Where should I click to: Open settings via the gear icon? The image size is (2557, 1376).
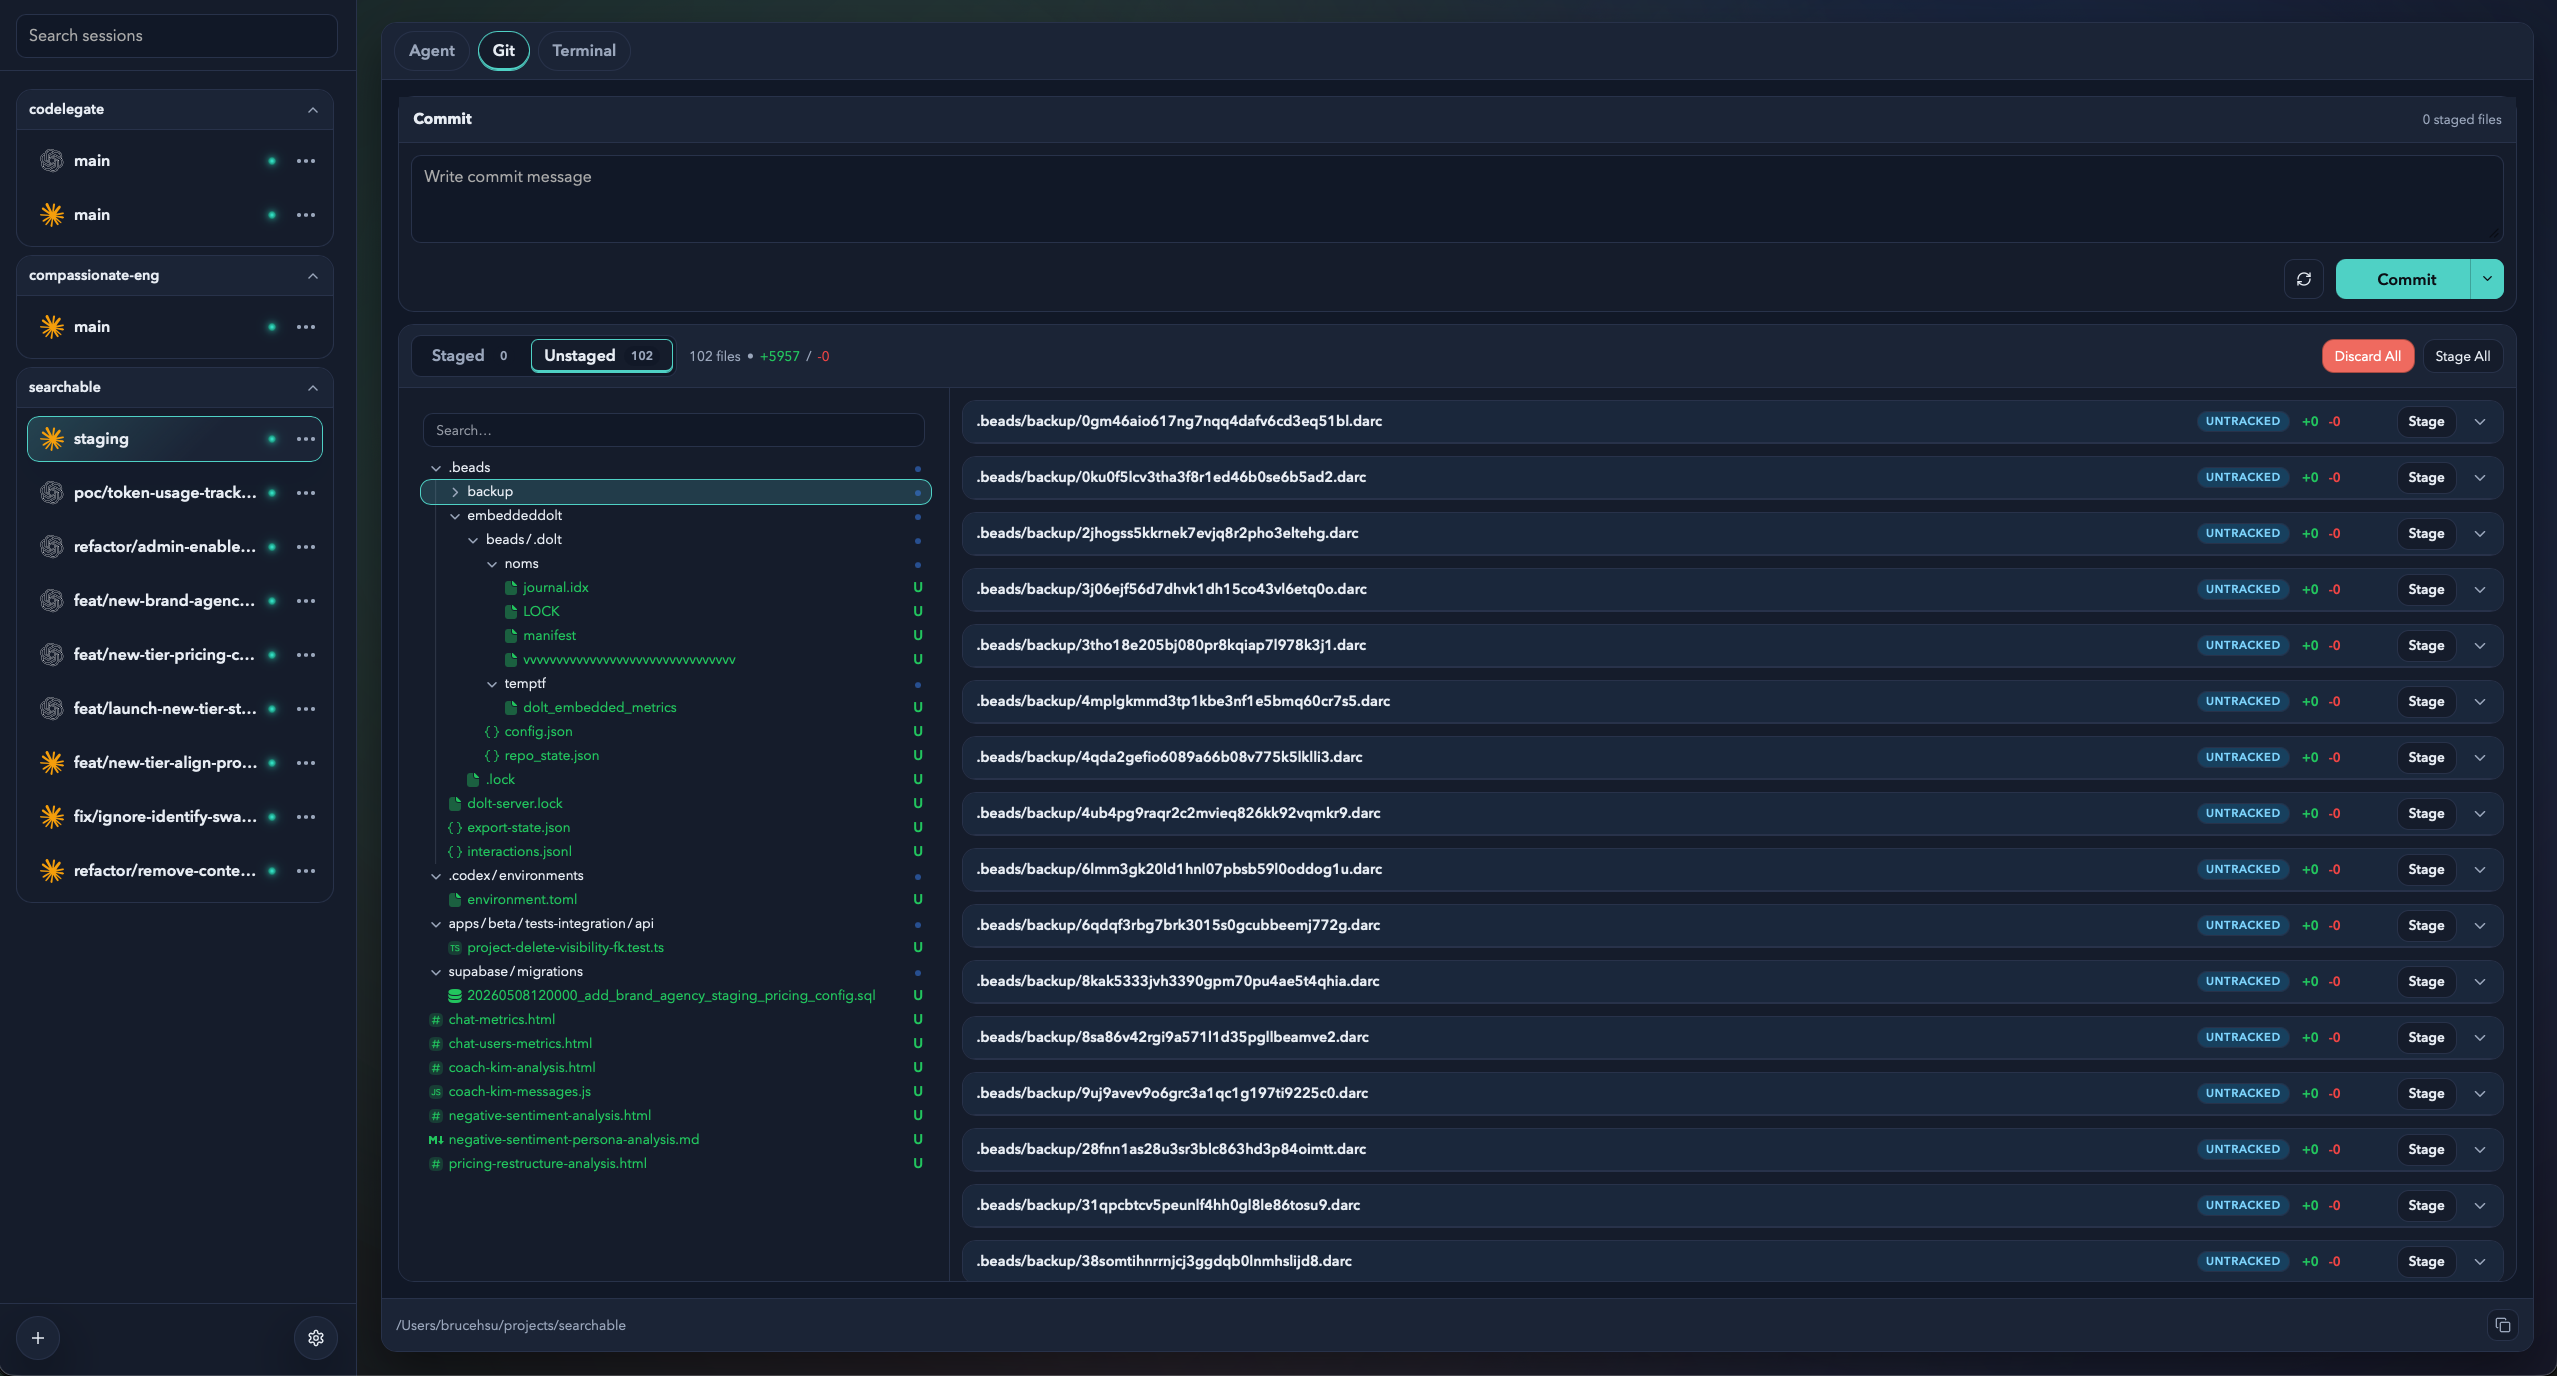[316, 1338]
